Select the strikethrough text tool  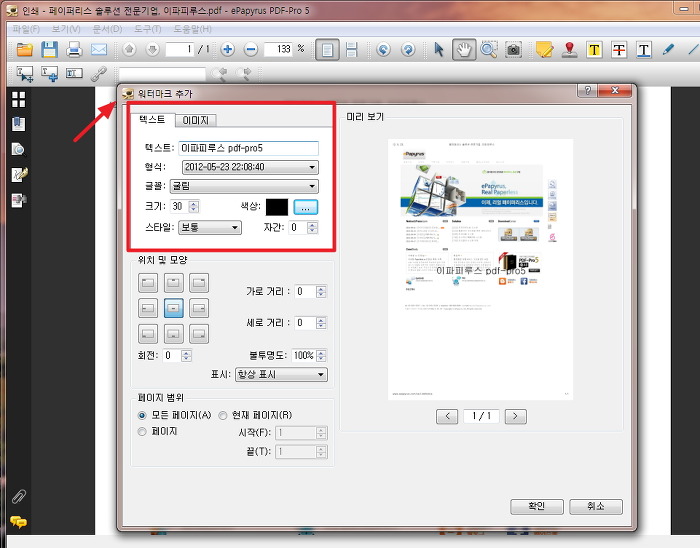[619, 50]
